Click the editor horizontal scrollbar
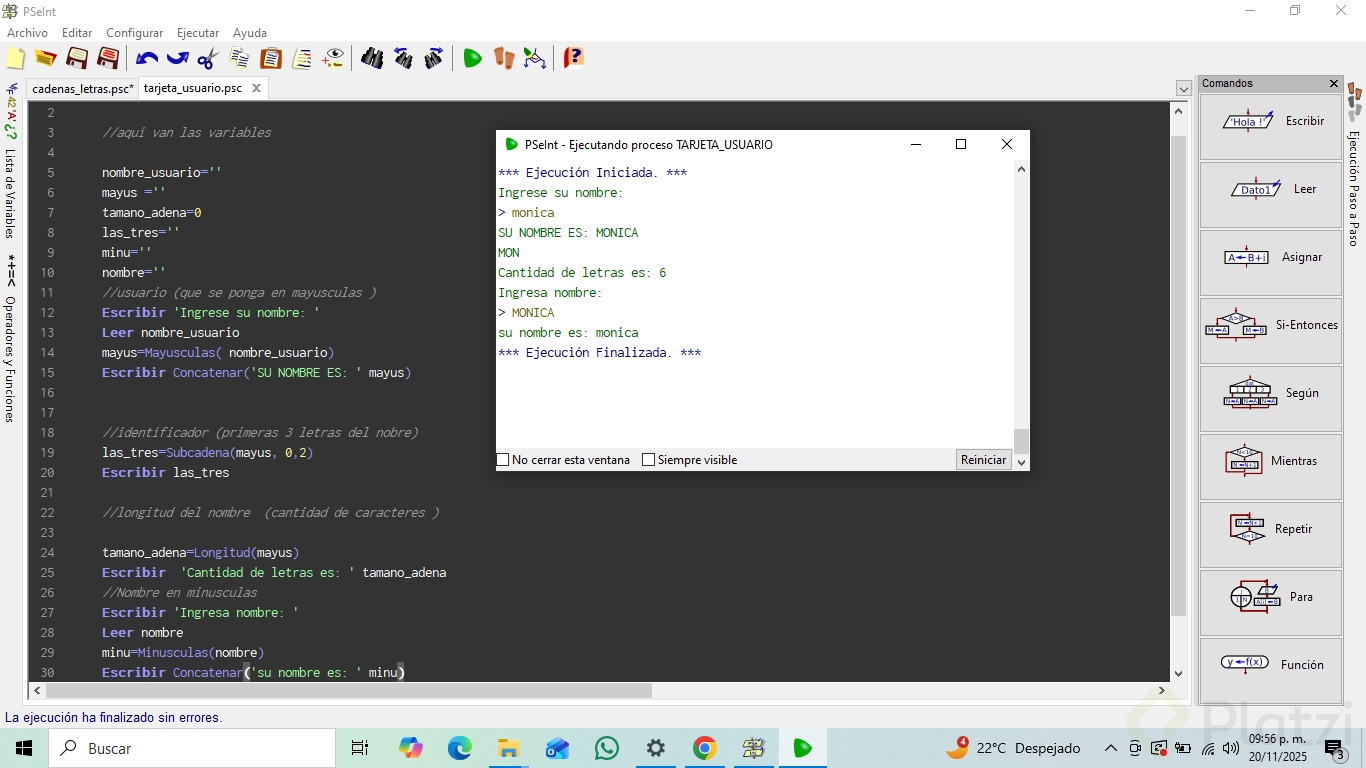 tap(348, 691)
